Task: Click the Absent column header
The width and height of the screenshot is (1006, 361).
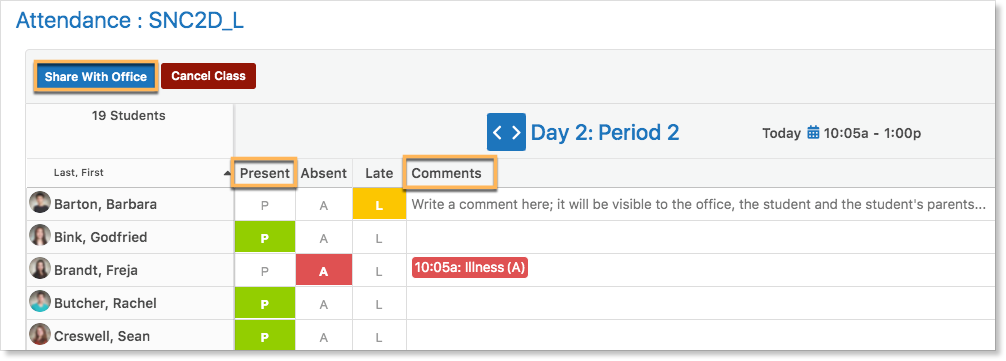Action: point(324,173)
